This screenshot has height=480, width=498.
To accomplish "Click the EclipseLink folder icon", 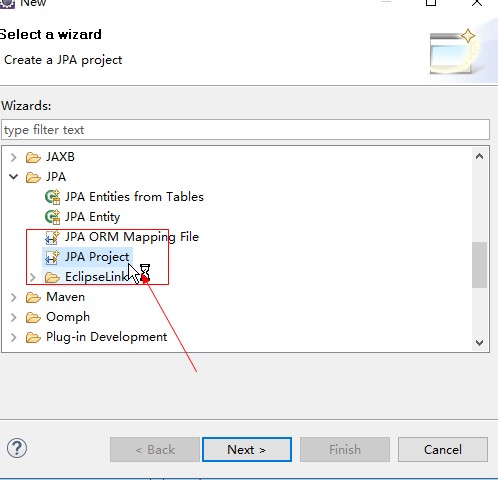I will pyautogui.click(x=52, y=277).
